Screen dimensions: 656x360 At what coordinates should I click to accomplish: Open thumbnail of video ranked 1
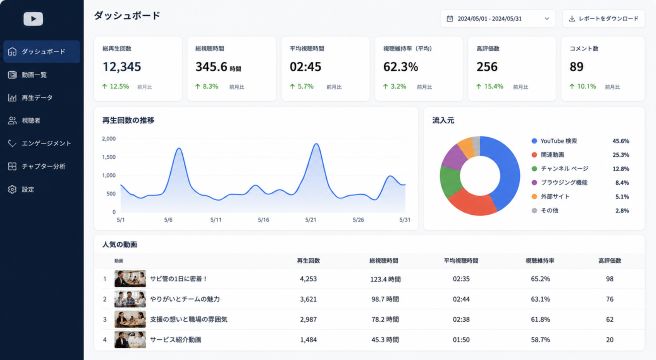[x=130, y=279]
